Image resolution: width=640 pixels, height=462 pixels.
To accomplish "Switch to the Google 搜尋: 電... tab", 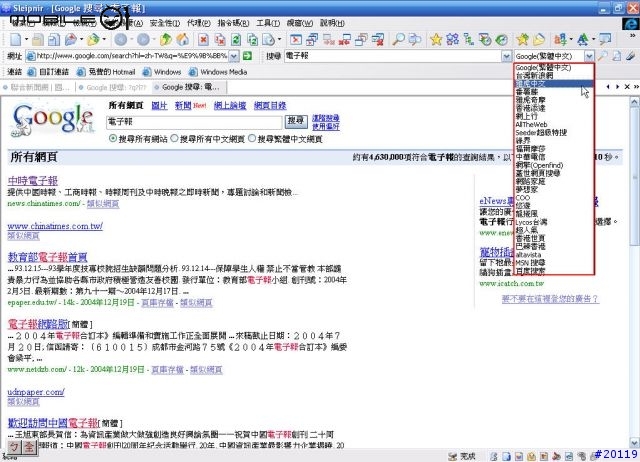I will 190,87.
